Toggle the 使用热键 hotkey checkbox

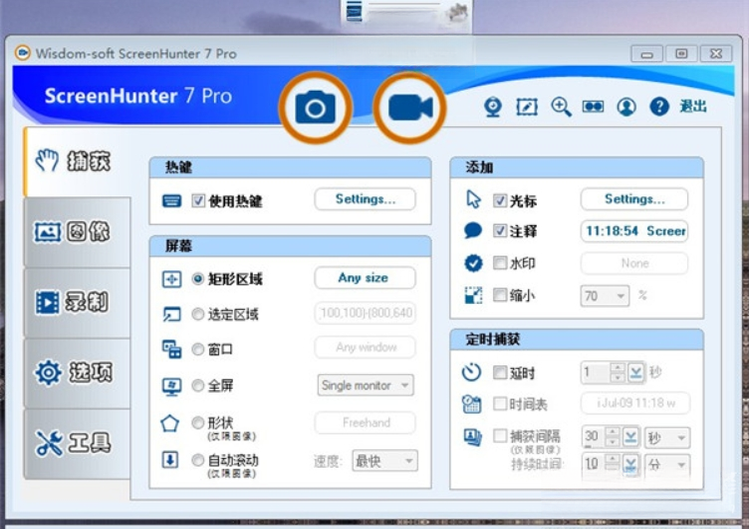point(198,201)
